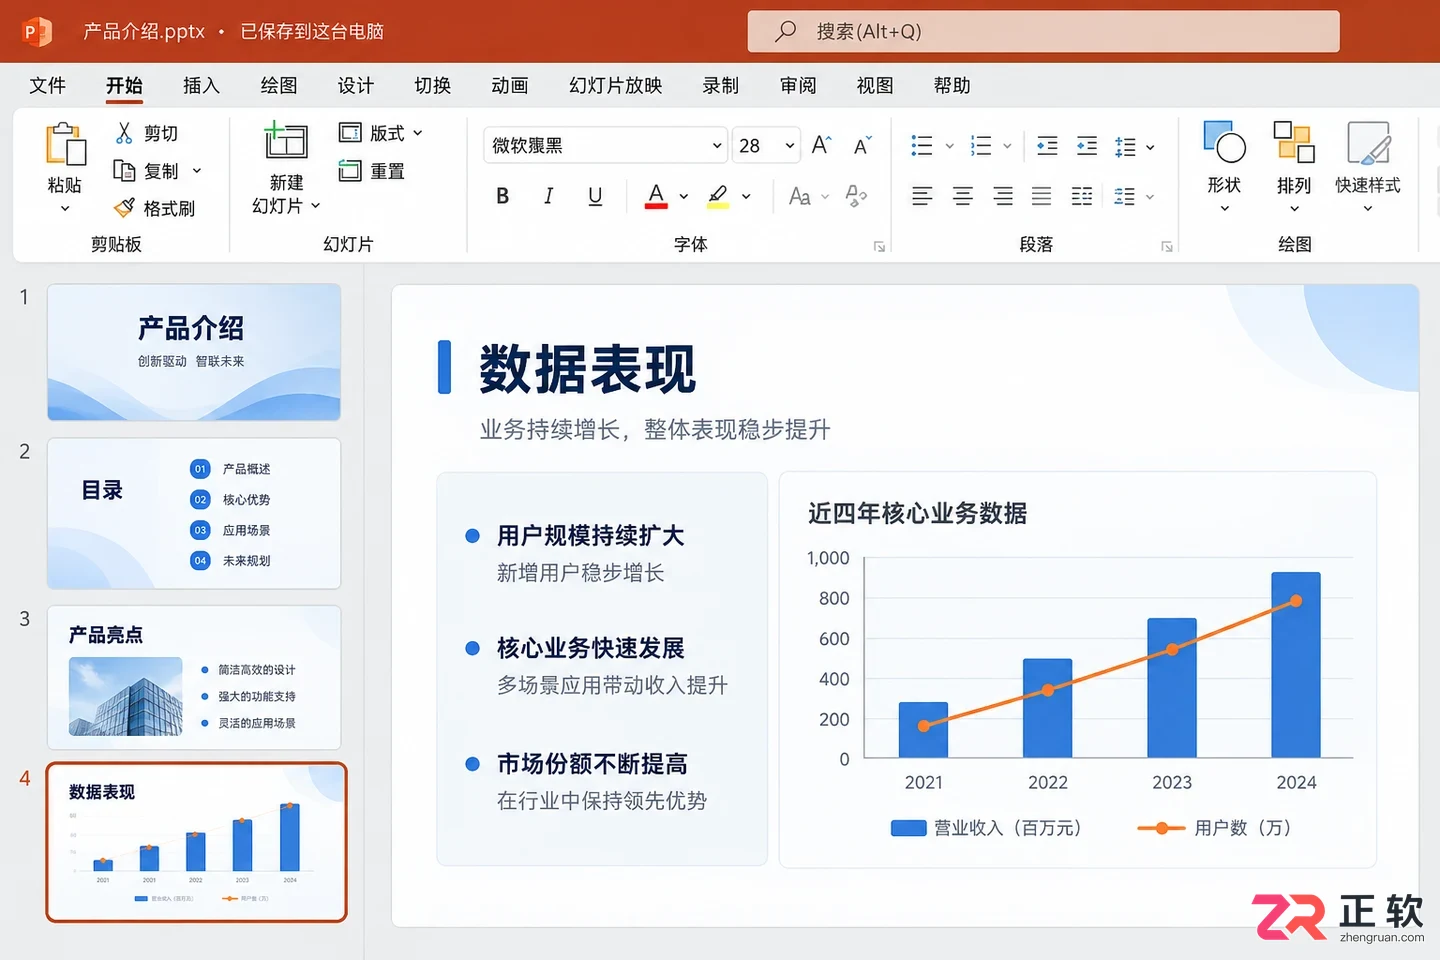The height and width of the screenshot is (960, 1440).
Task: Click the search magnifier icon
Action: 785,31
